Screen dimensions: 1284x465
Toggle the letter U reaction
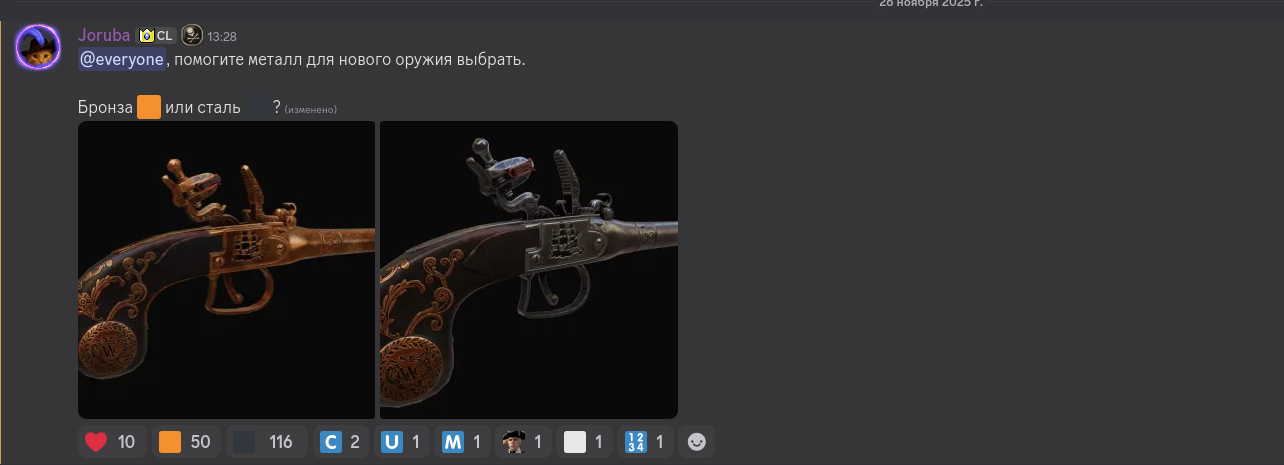tap(402, 442)
